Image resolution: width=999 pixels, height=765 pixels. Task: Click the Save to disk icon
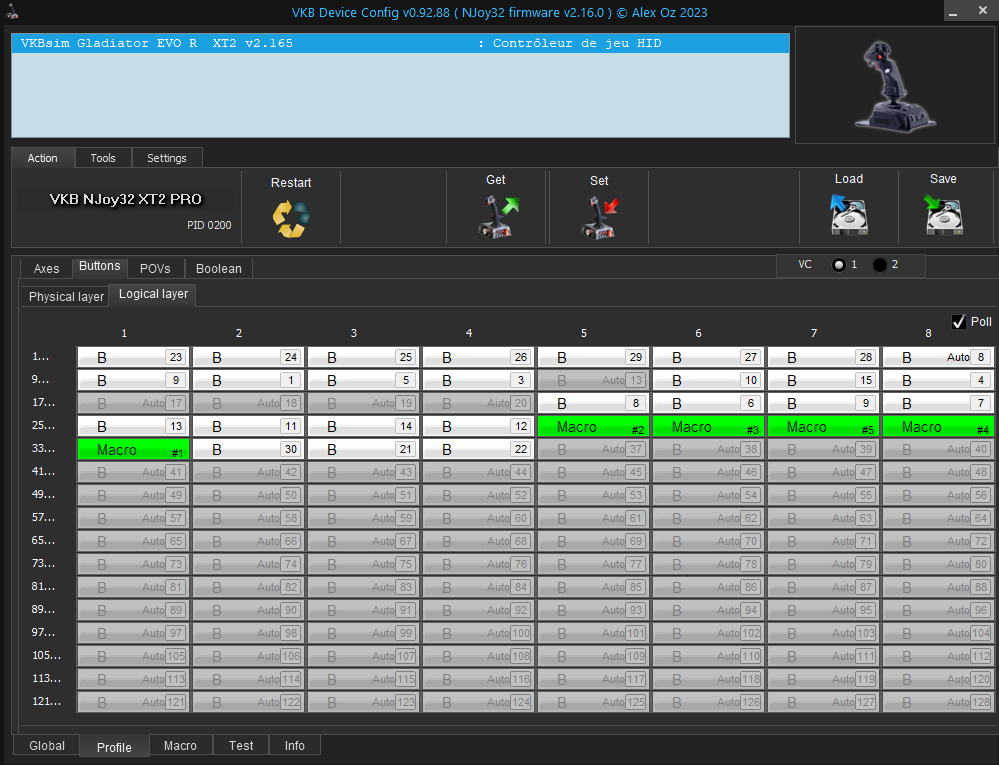(x=943, y=215)
